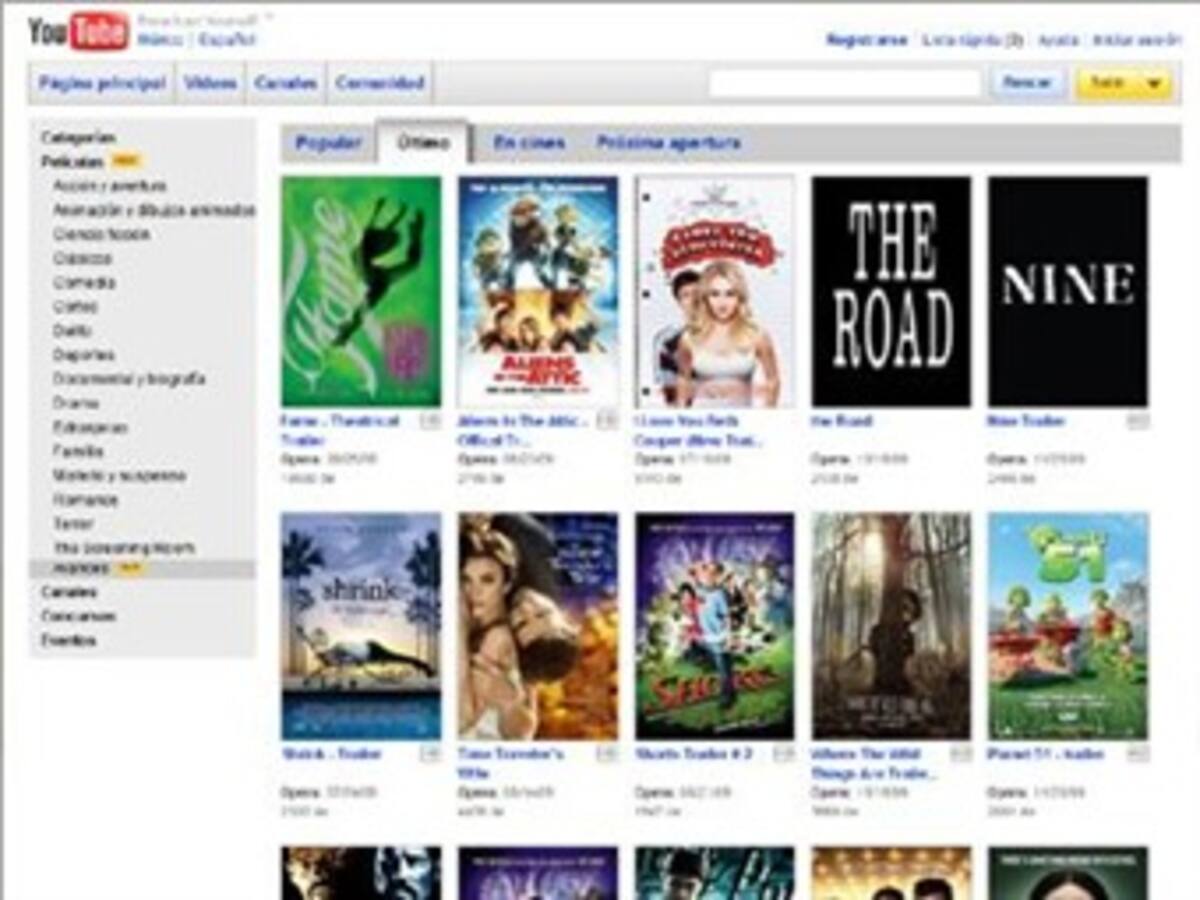Click the Time Traveler's Wife title link

tap(511, 763)
